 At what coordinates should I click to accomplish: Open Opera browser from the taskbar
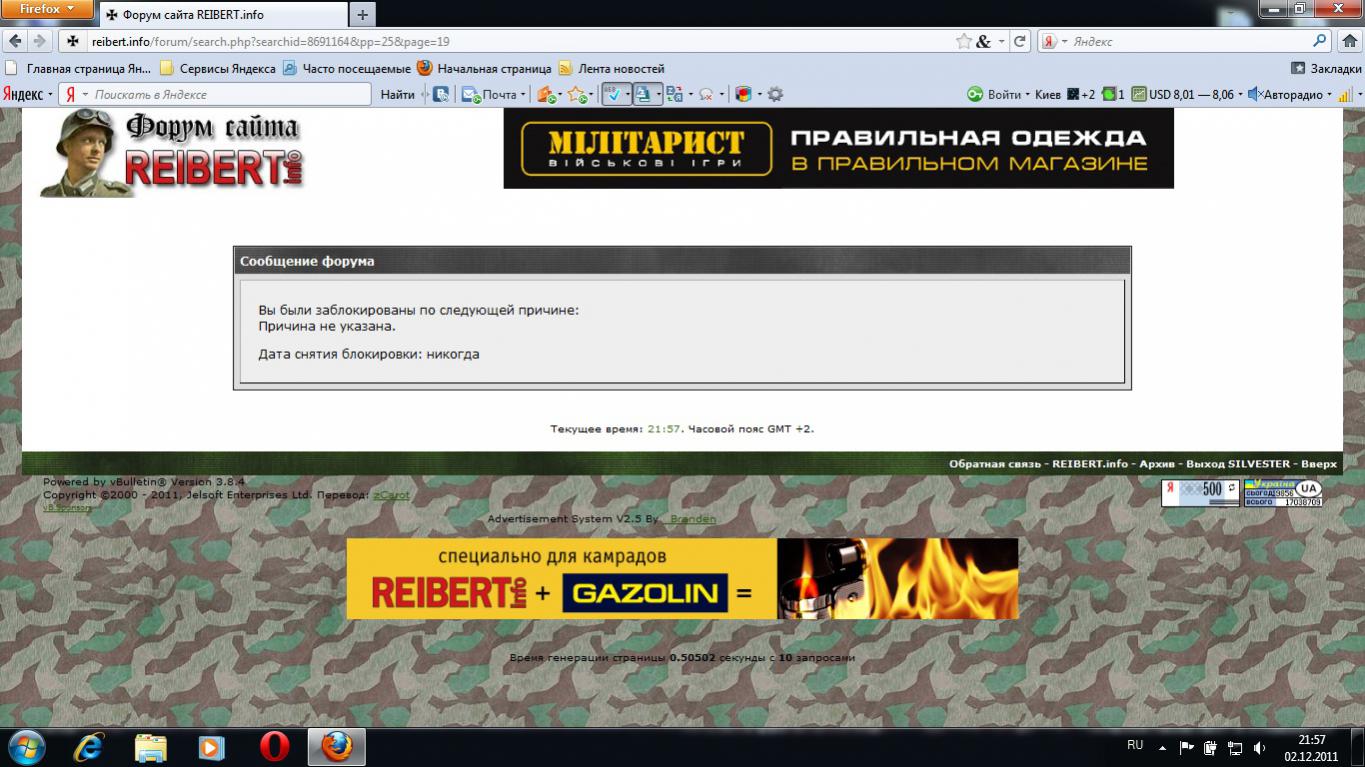274,747
